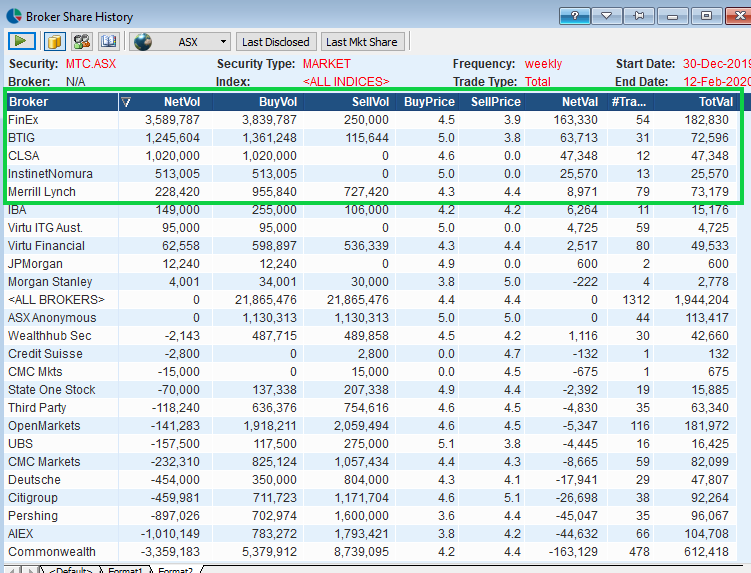
Task: Click the Last Disclosed button
Action: click(x=276, y=42)
